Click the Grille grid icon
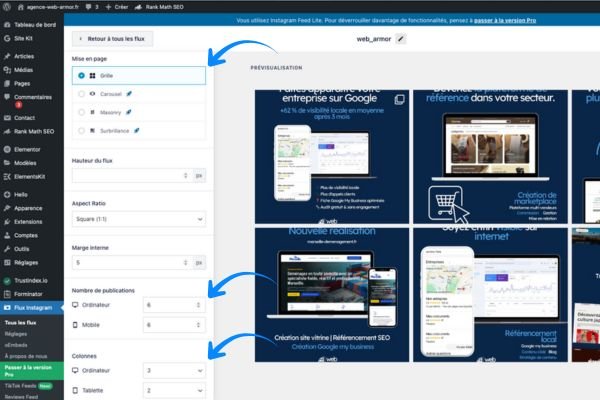The image size is (600, 400). pos(93,76)
